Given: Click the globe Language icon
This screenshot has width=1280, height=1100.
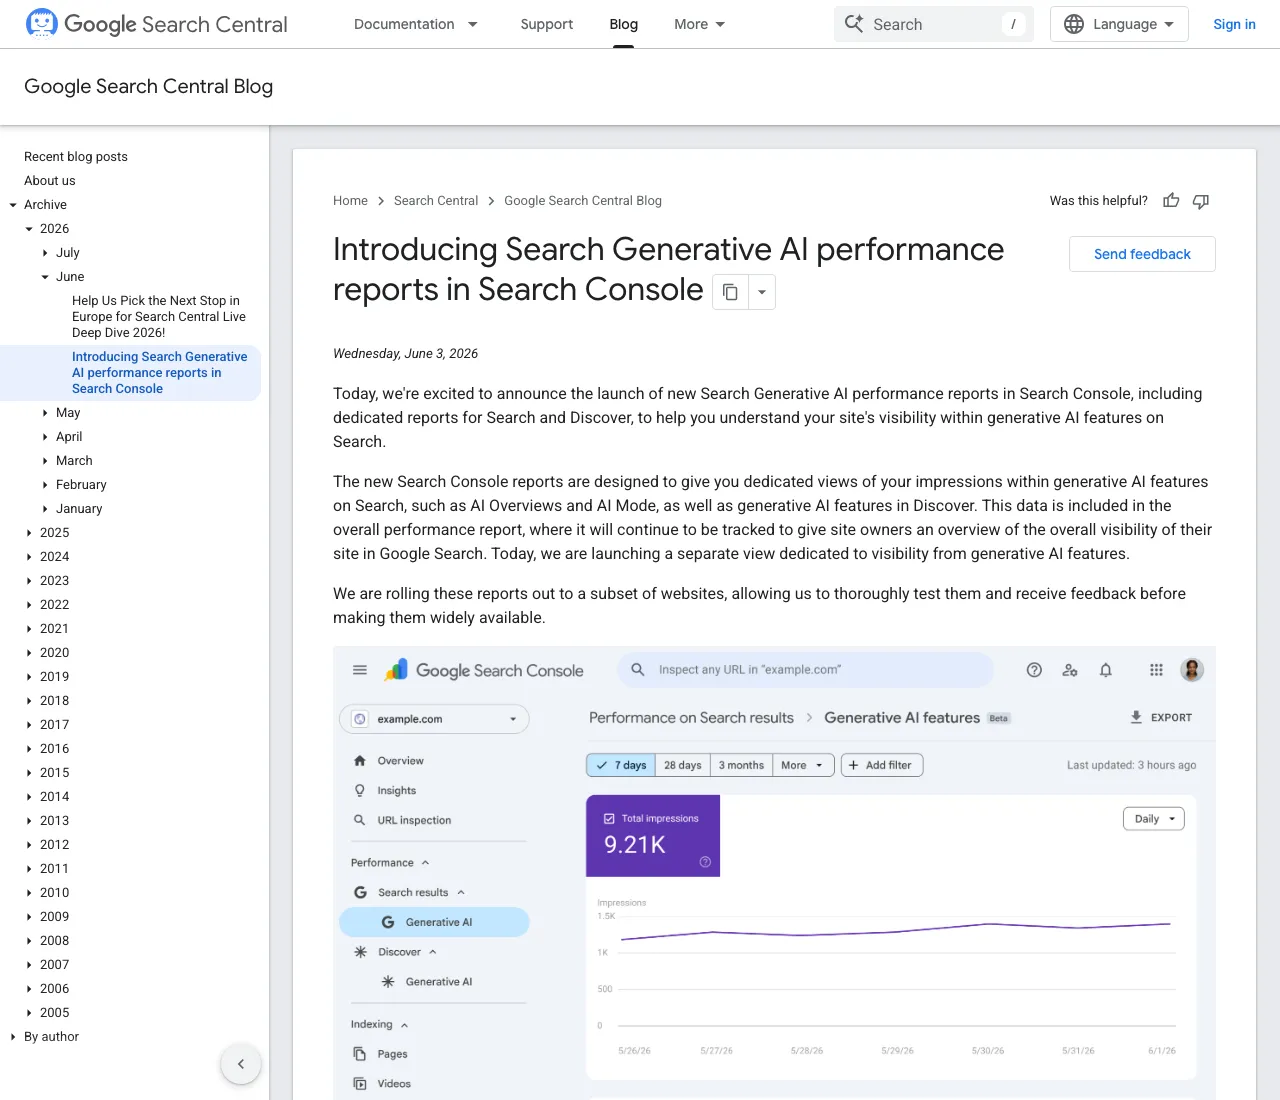Looking at the screenshot, I should pos(1074,24).
